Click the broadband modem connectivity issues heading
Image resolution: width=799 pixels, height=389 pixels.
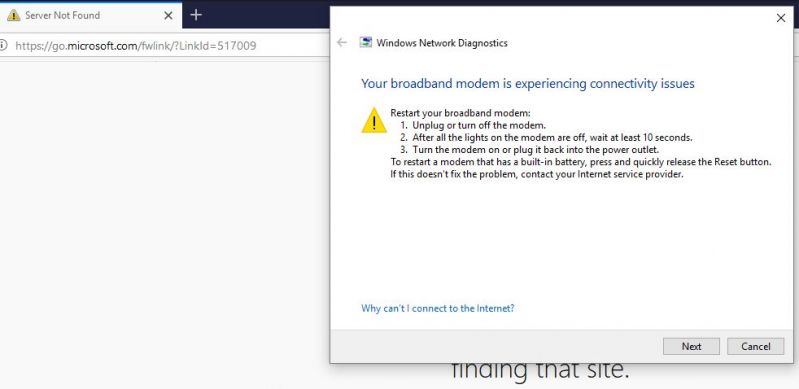pyautogui.click(x=527, y=84)
